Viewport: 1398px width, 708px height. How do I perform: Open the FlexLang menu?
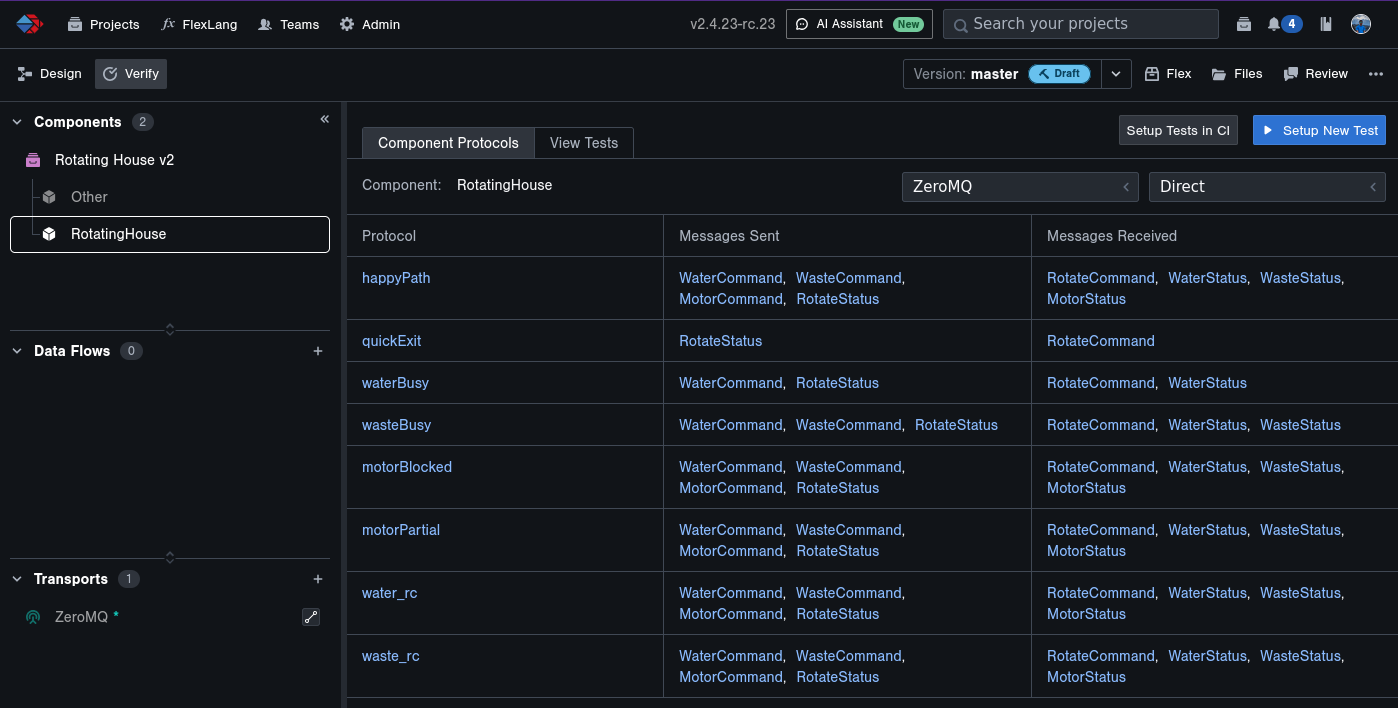(200, 24)
